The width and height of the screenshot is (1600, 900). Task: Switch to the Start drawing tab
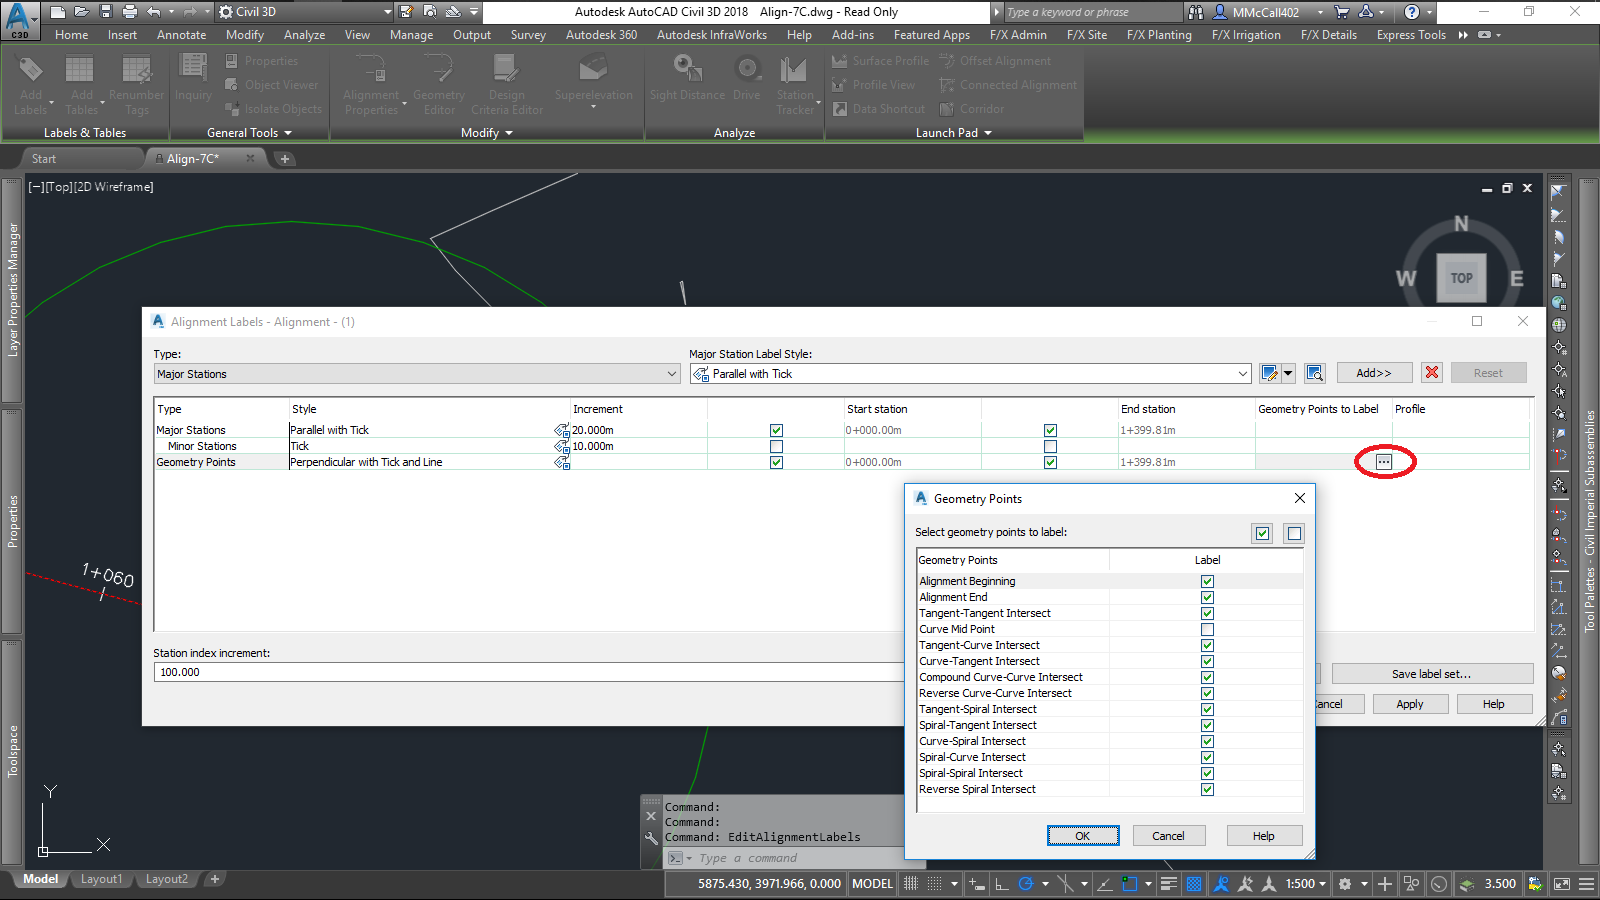coord(44,158)
